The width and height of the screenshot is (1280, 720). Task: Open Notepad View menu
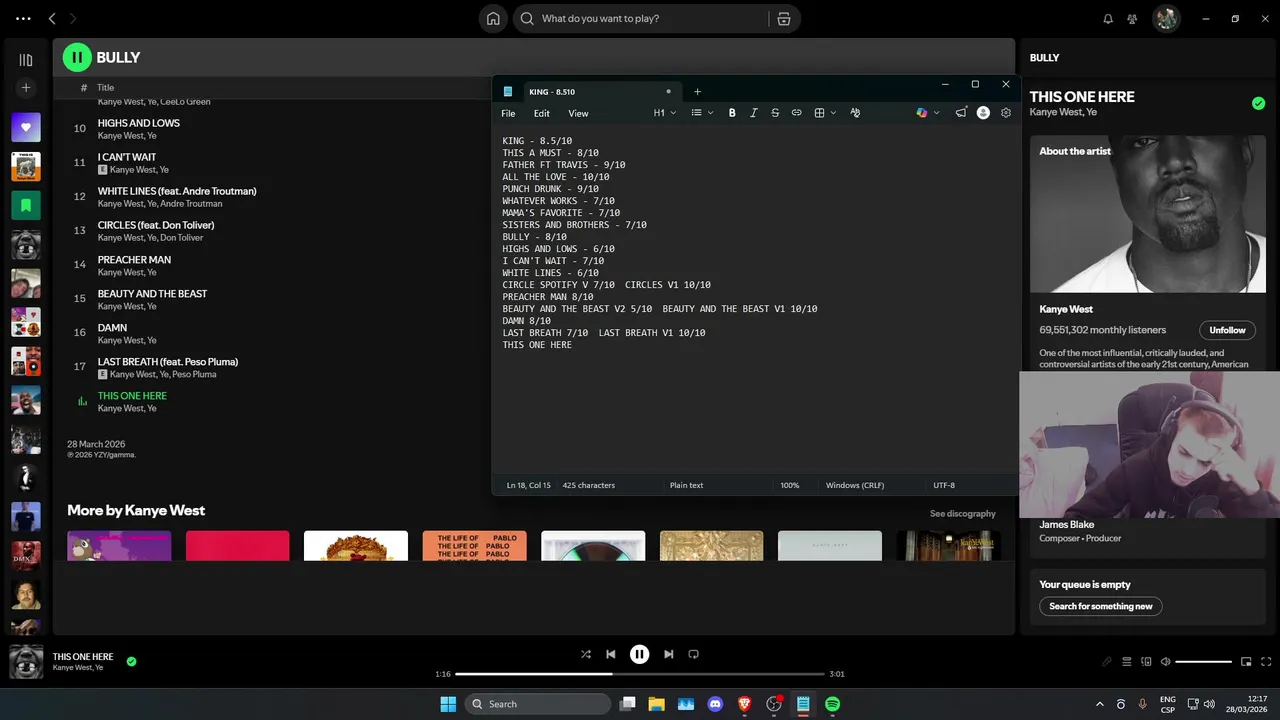(578, 113)
